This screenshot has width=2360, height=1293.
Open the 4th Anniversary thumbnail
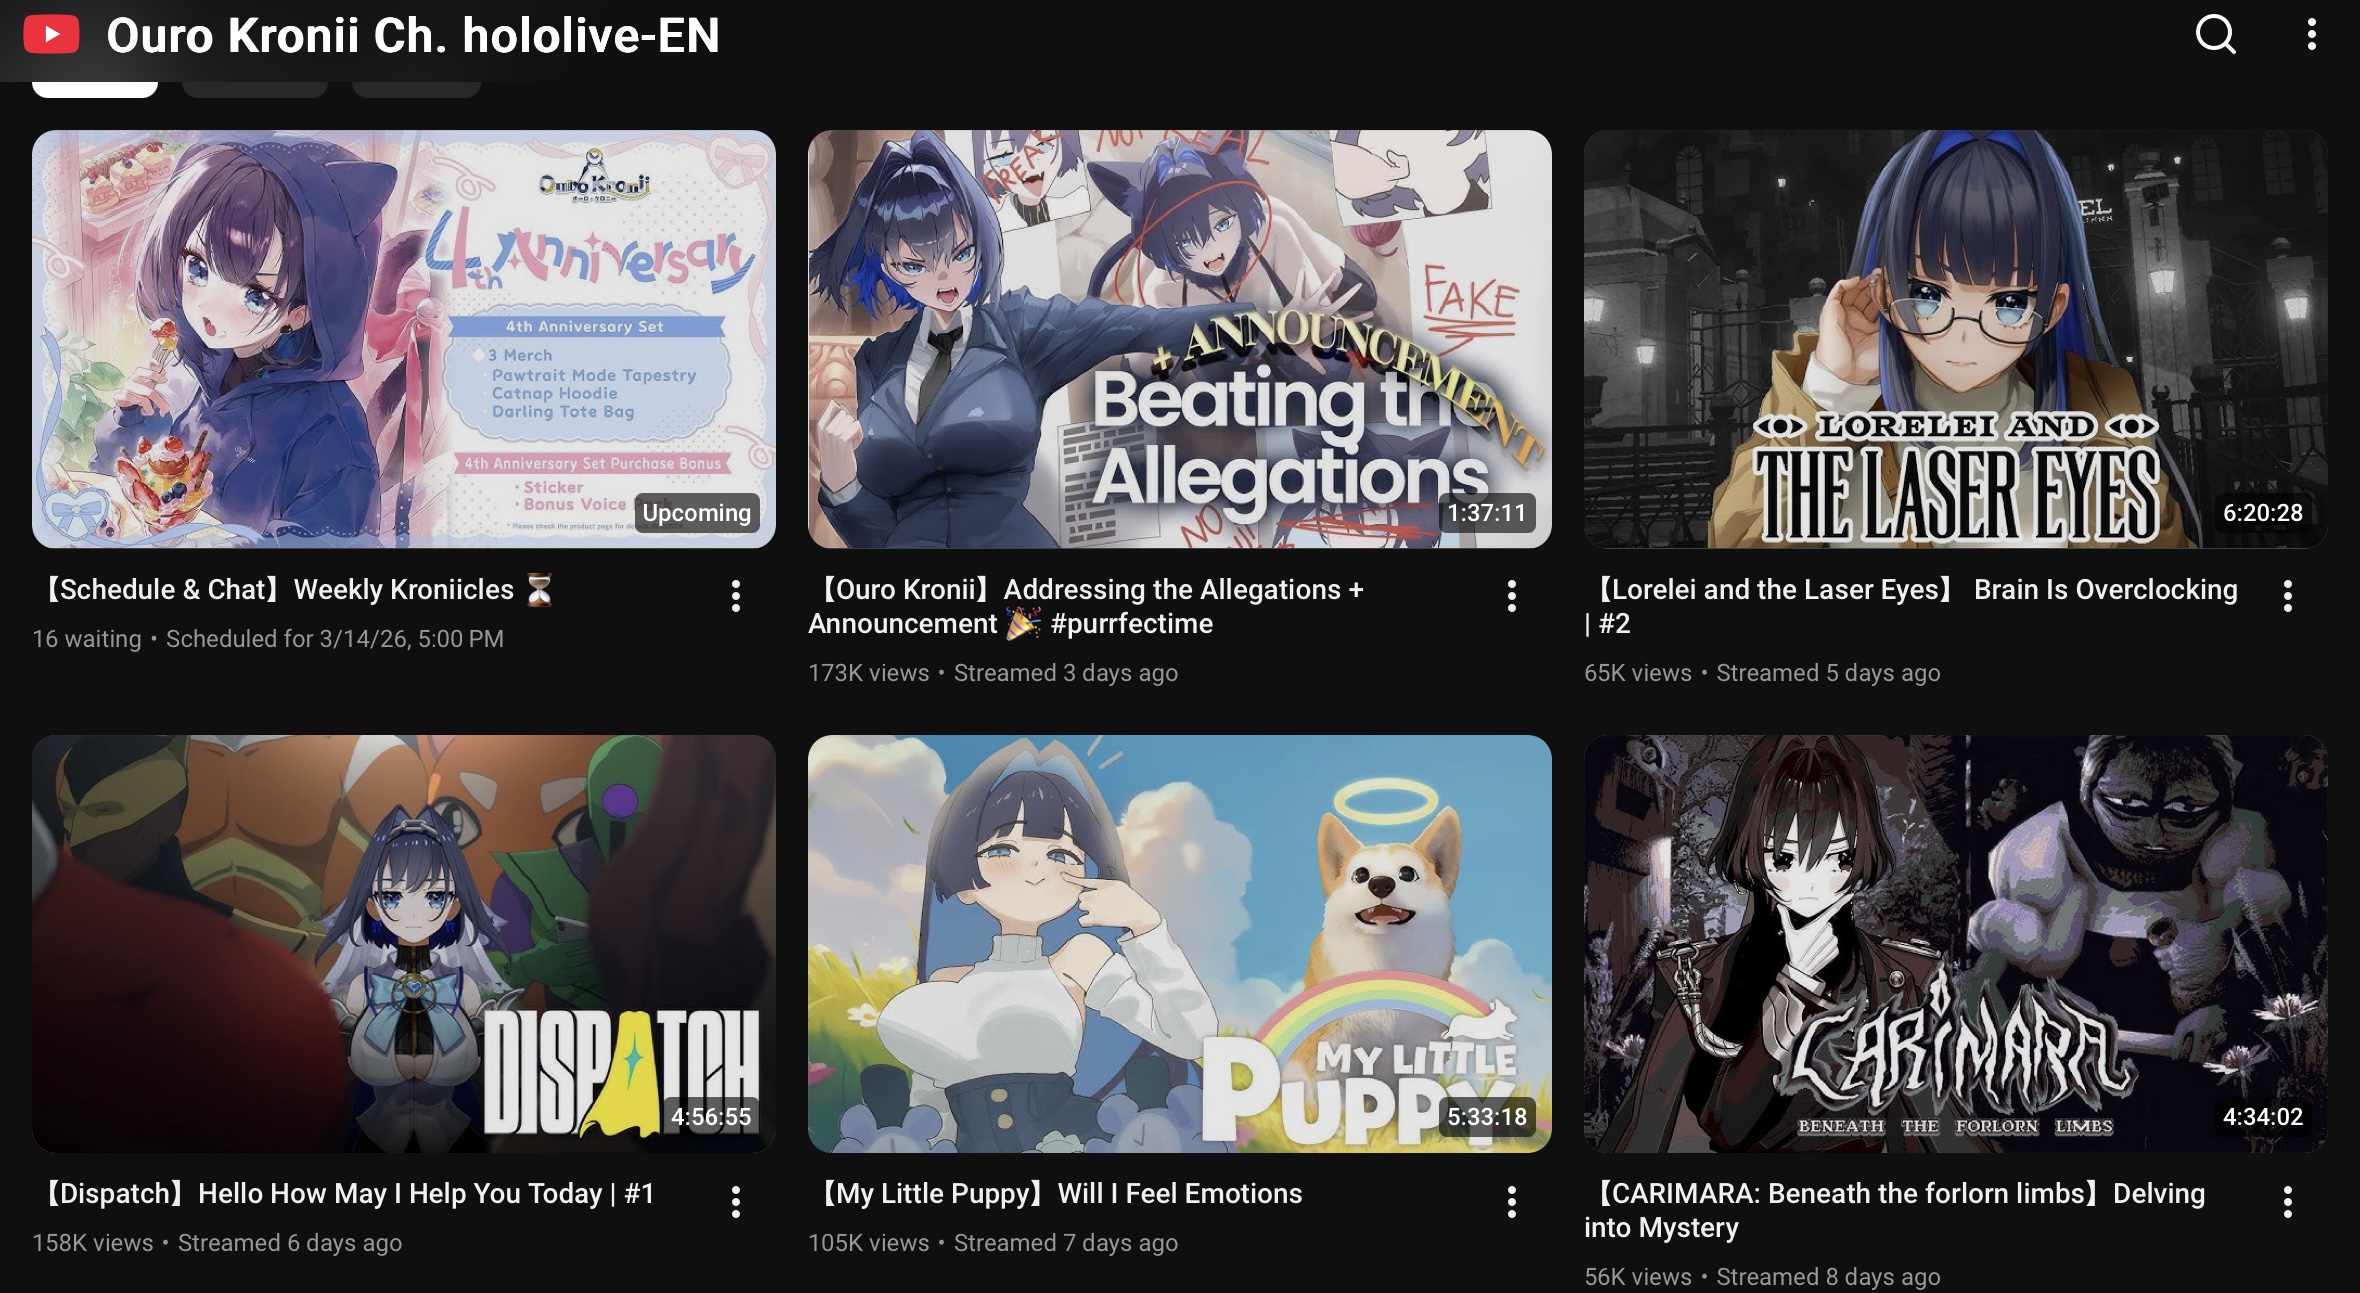(x=404, y=339)
